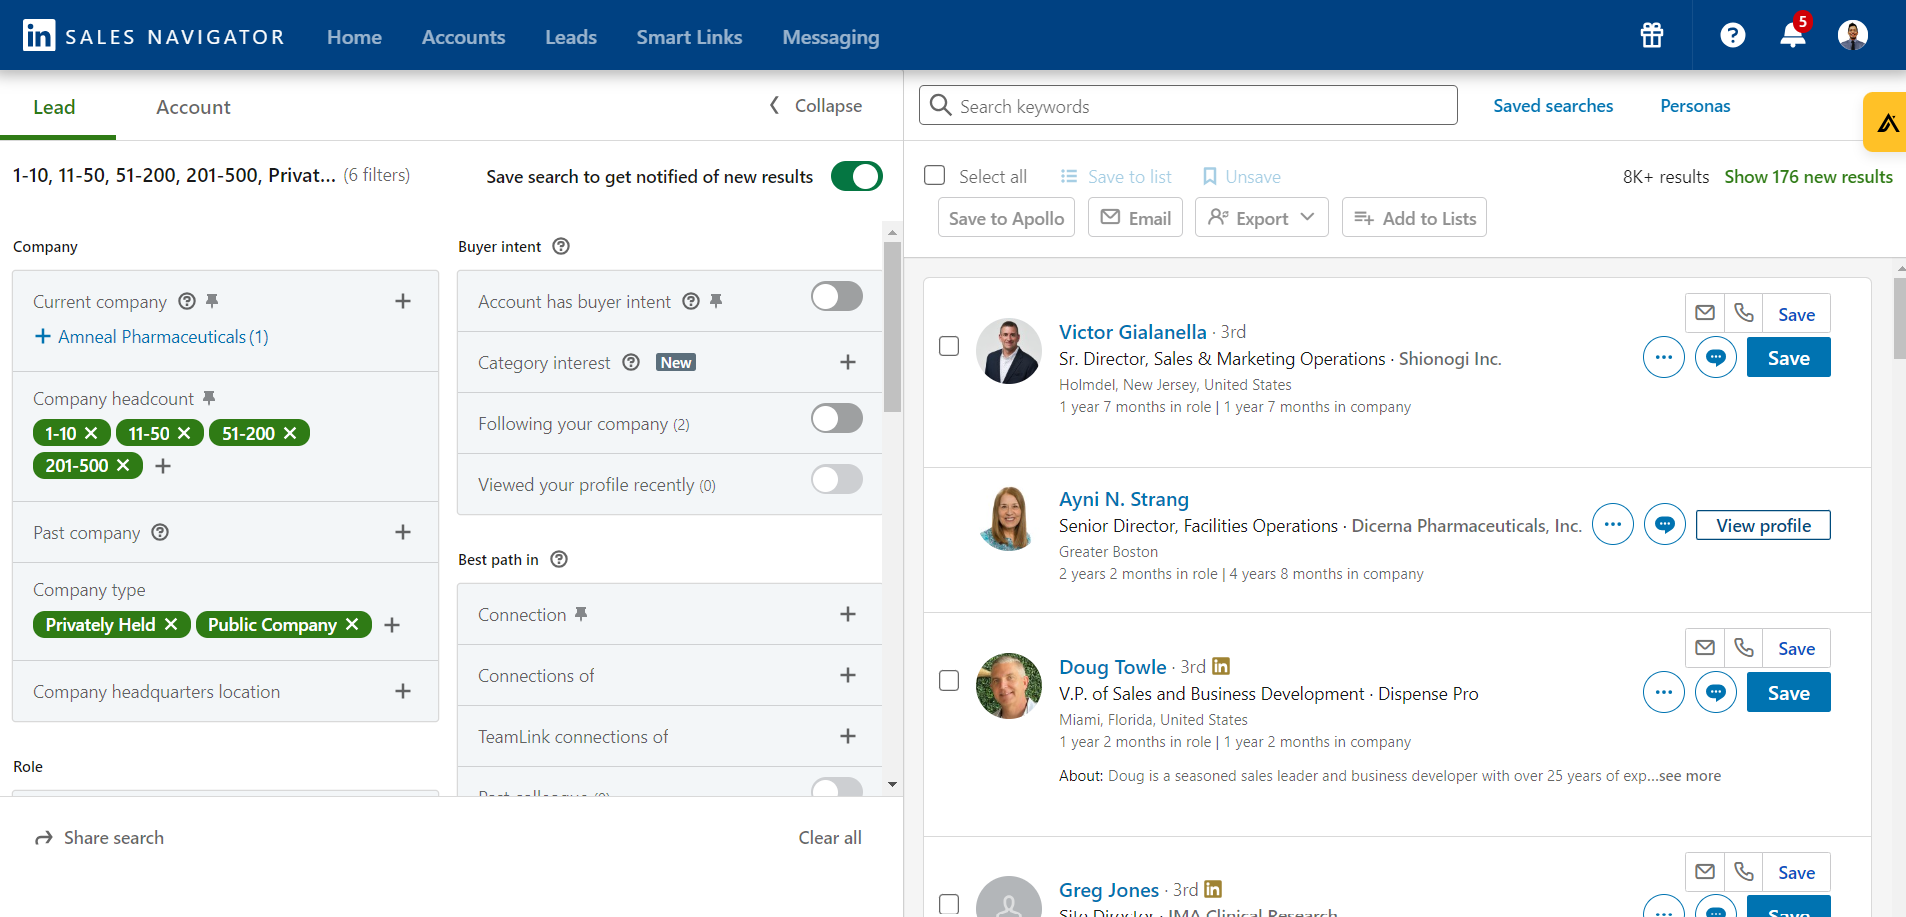Viewport: 1906px width, 917px height.
Task: Expand TeamLink connections of filter
Action: pos(848,736)
